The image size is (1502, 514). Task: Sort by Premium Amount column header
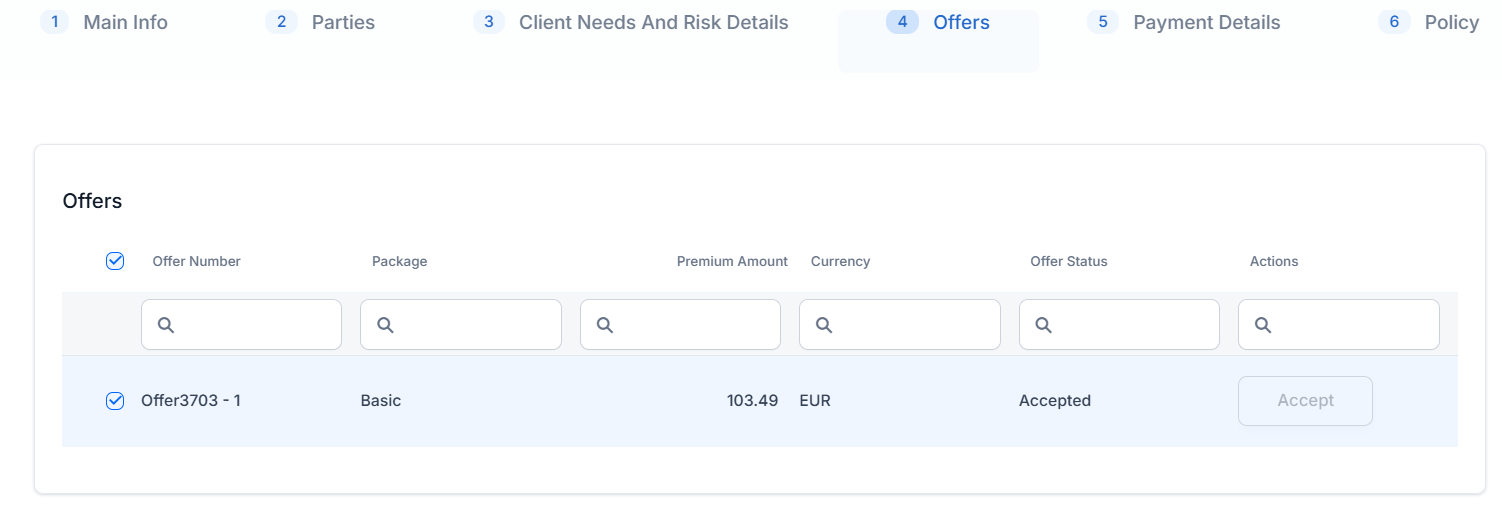click(x=732, y=261)
